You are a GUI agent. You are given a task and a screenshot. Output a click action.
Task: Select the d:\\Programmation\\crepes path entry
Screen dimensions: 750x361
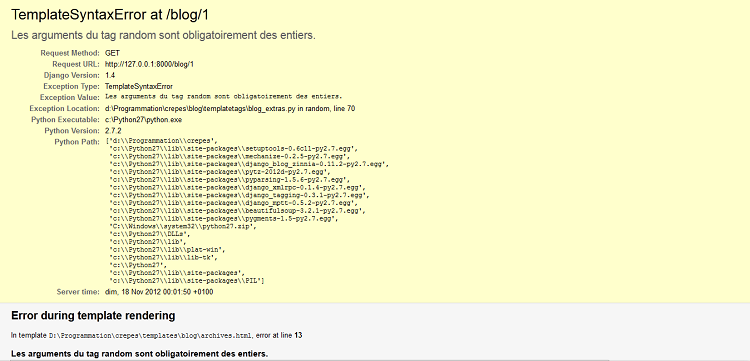point(163,141)
